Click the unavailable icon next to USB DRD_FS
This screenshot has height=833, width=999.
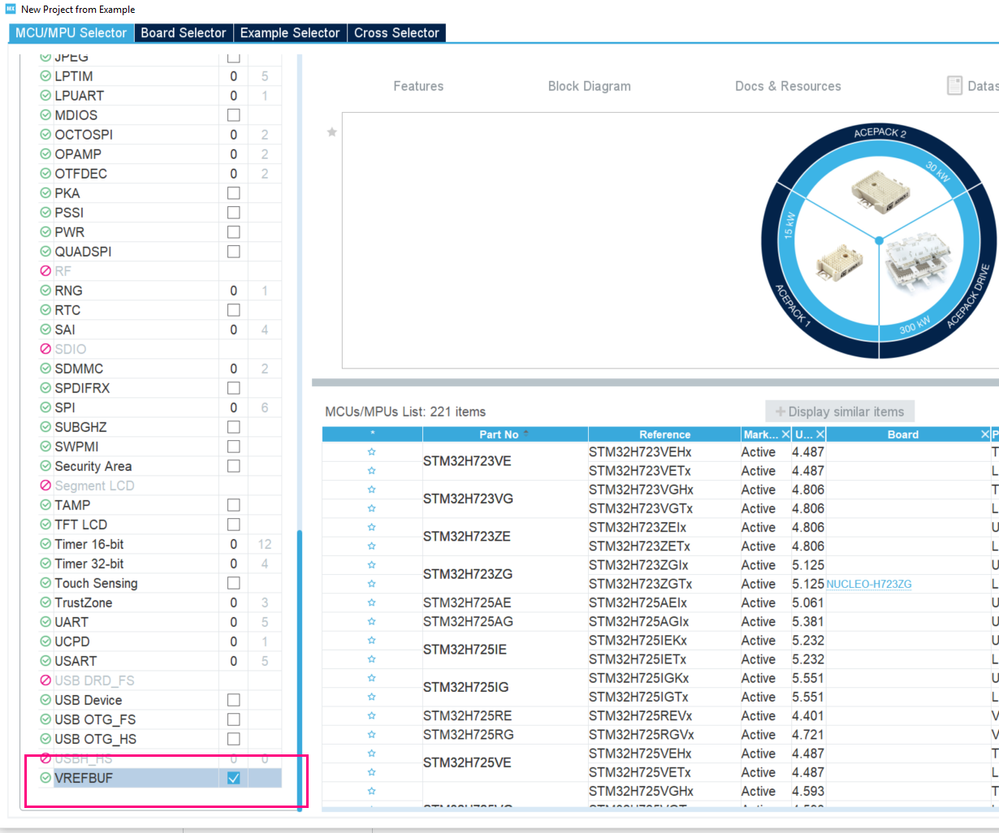click(45, 680)
